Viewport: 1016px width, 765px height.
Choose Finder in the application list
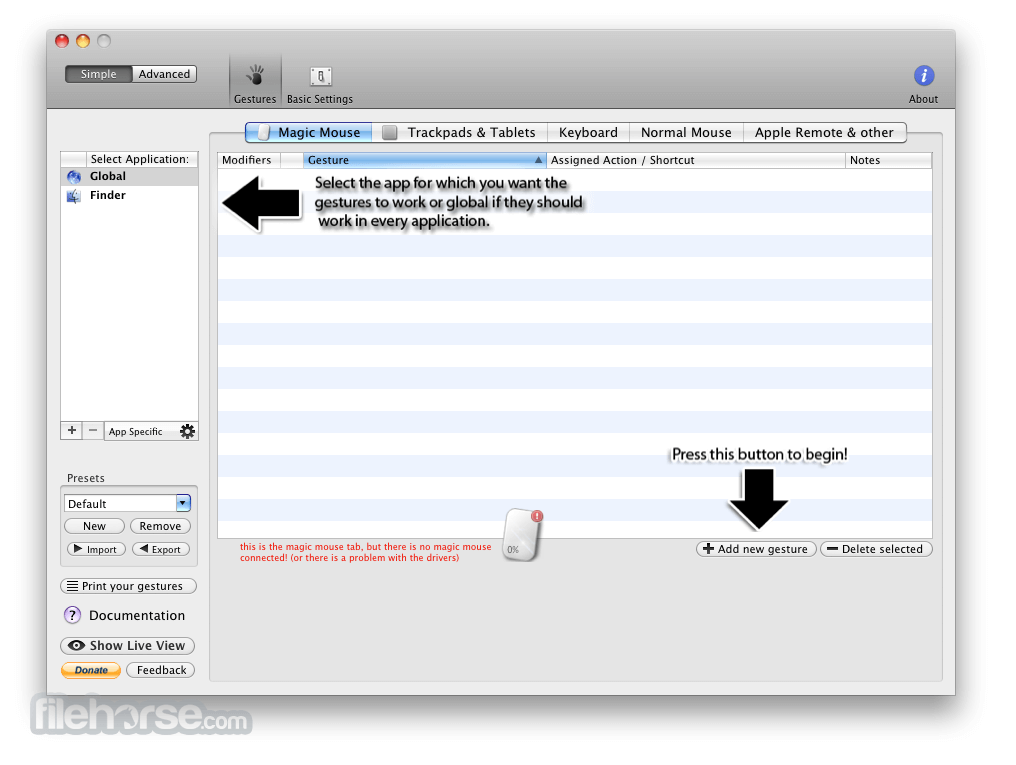pos(130,196)
